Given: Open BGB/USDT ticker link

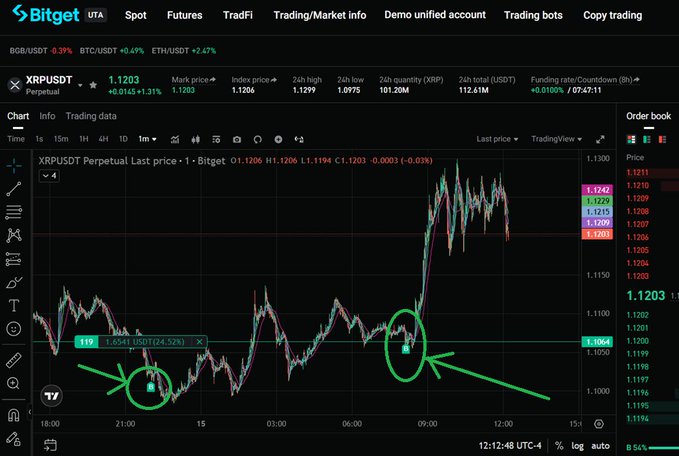Looking at the screenshot, I should (41, 51).
